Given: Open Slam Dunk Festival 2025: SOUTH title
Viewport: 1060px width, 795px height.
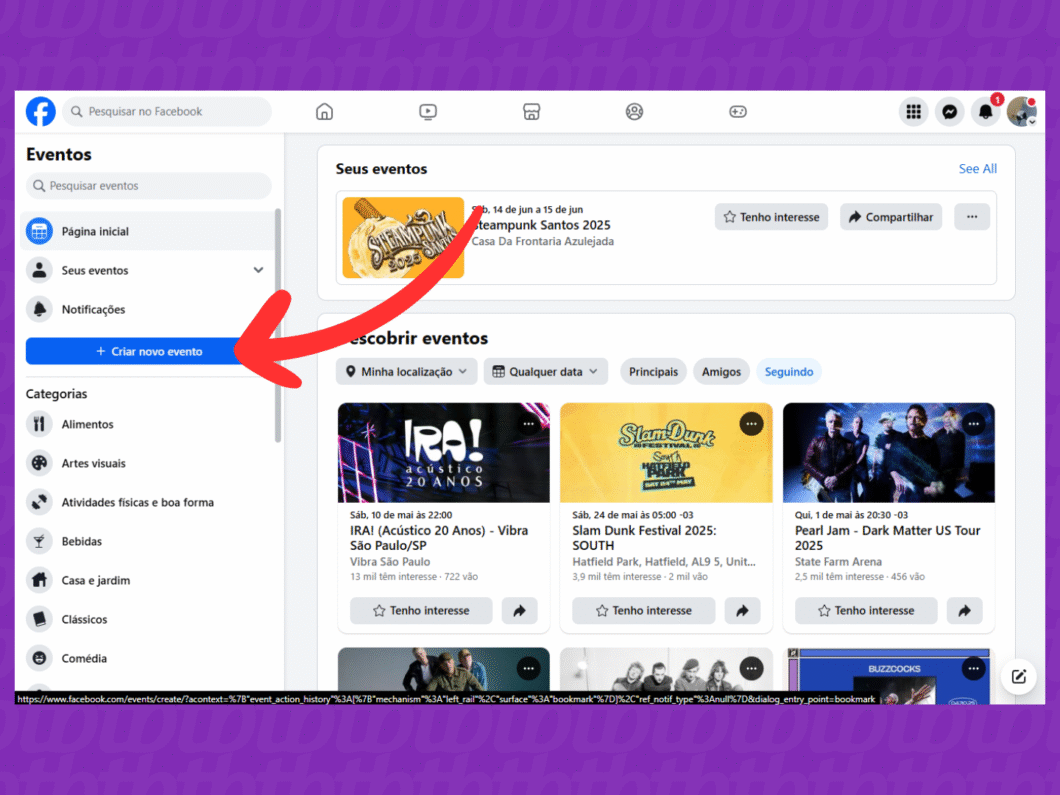Looking at the screenshot, I should (x=644, y=538).
